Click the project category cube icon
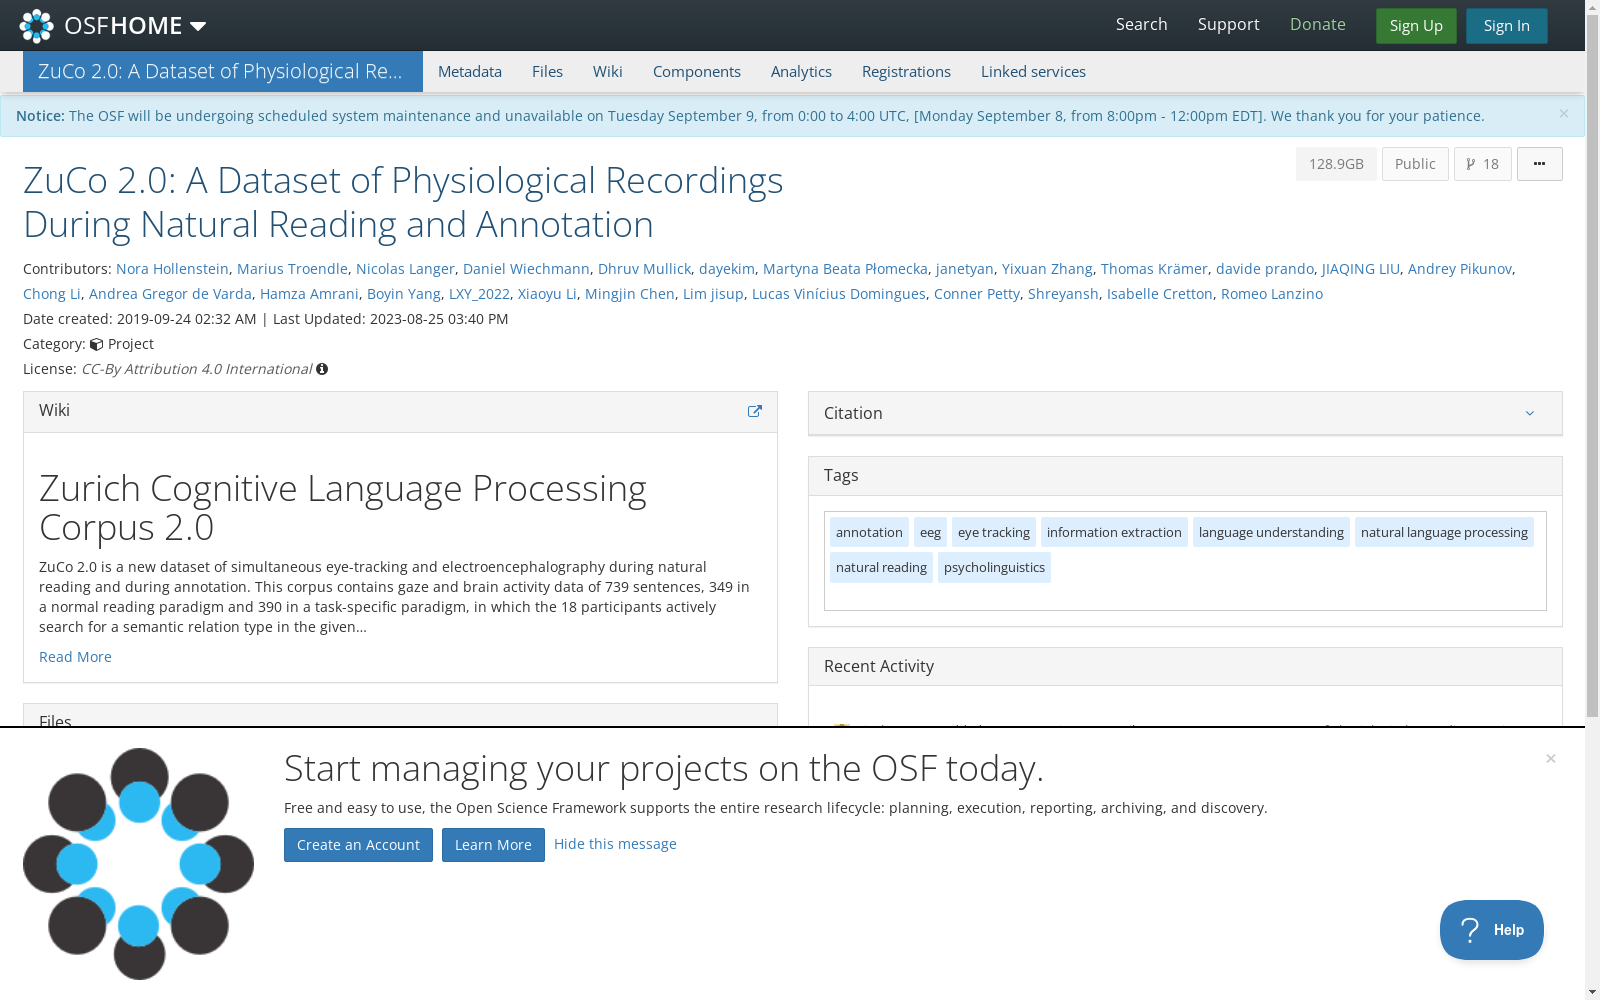Image resolution: width=1600 pixels, height=1000 pixels. coord(96,344)
